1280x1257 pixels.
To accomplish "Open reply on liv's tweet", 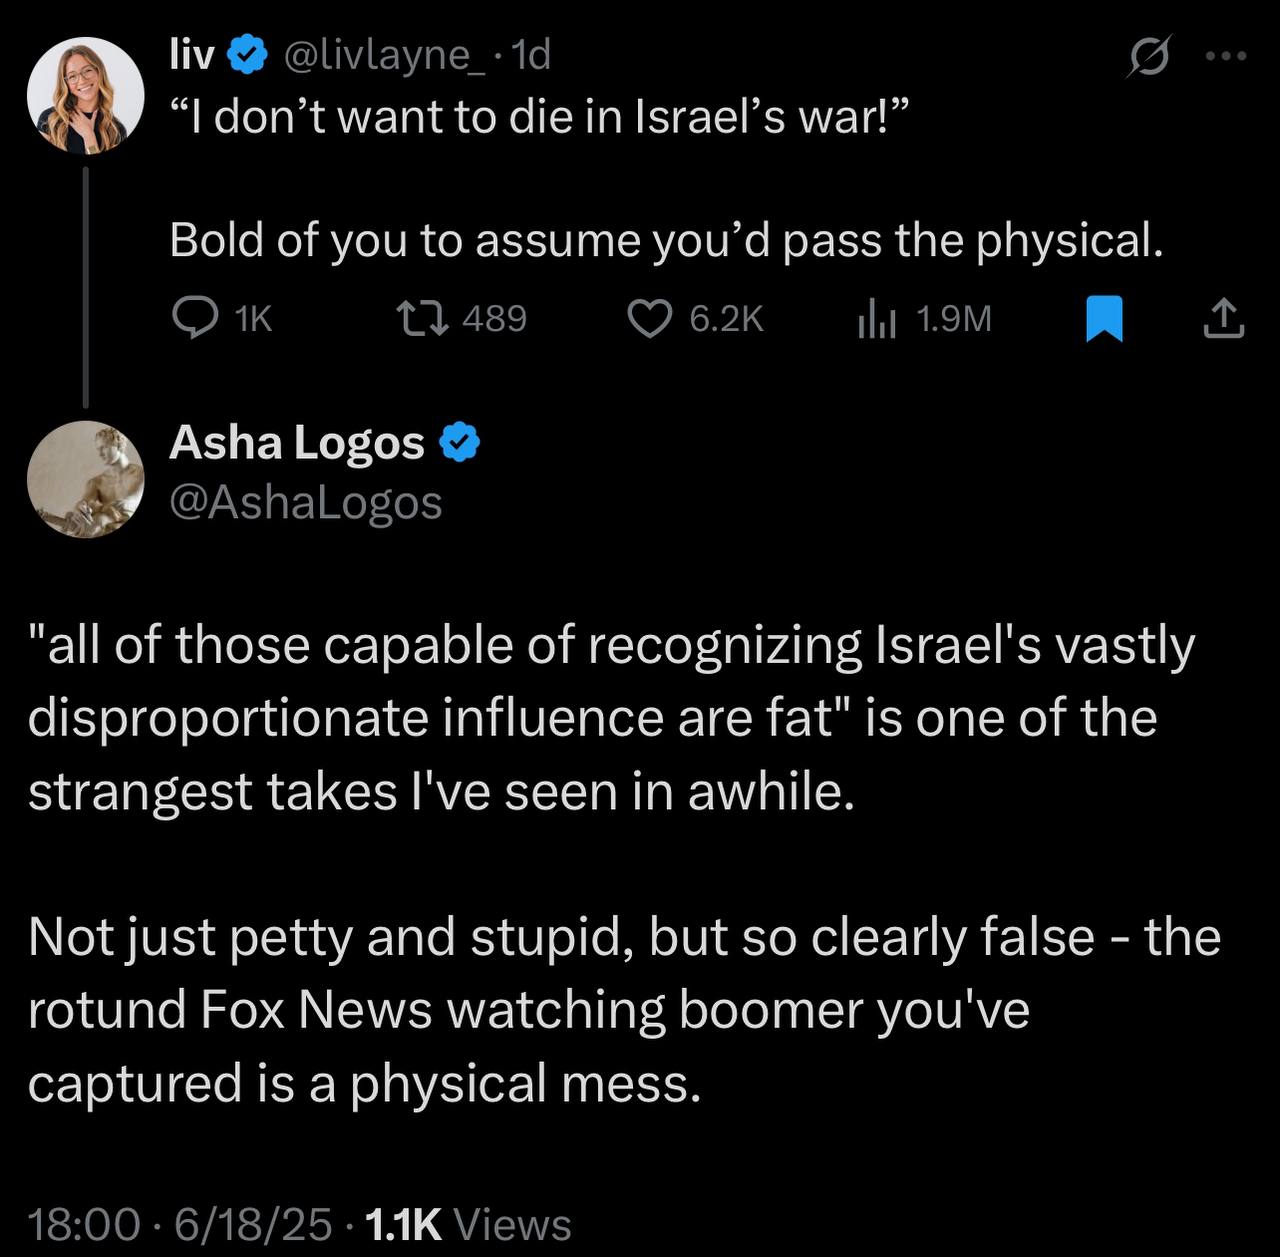I will click(222, 318).
